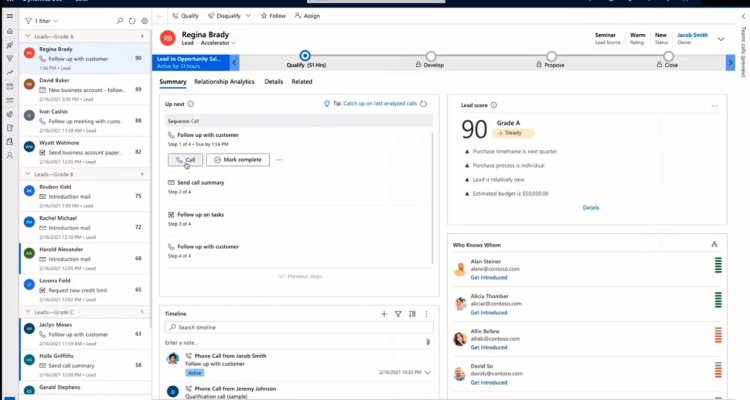This screenshot has width=750, height=400.
Task: Collapse Leads—Grade B group
Action: (x=28, y=174)
